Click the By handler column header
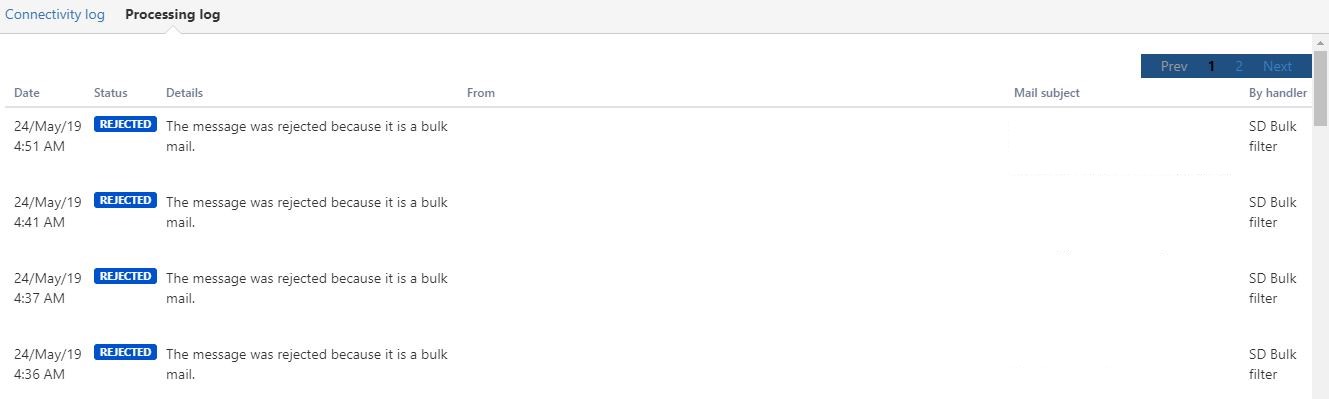 coord(1278,93)
